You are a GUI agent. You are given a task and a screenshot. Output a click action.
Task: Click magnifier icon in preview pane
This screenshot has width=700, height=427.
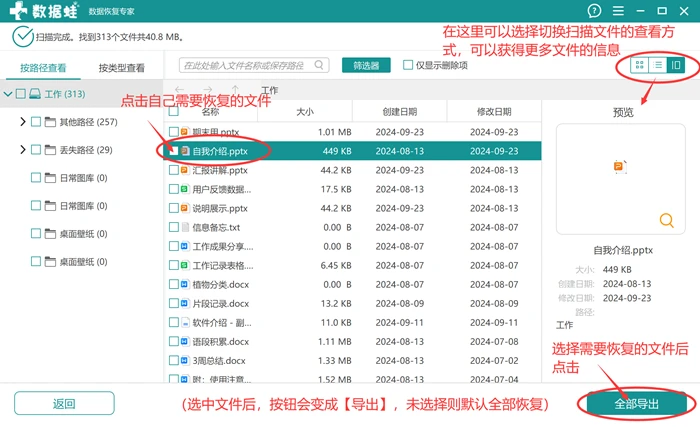(667, 220)
